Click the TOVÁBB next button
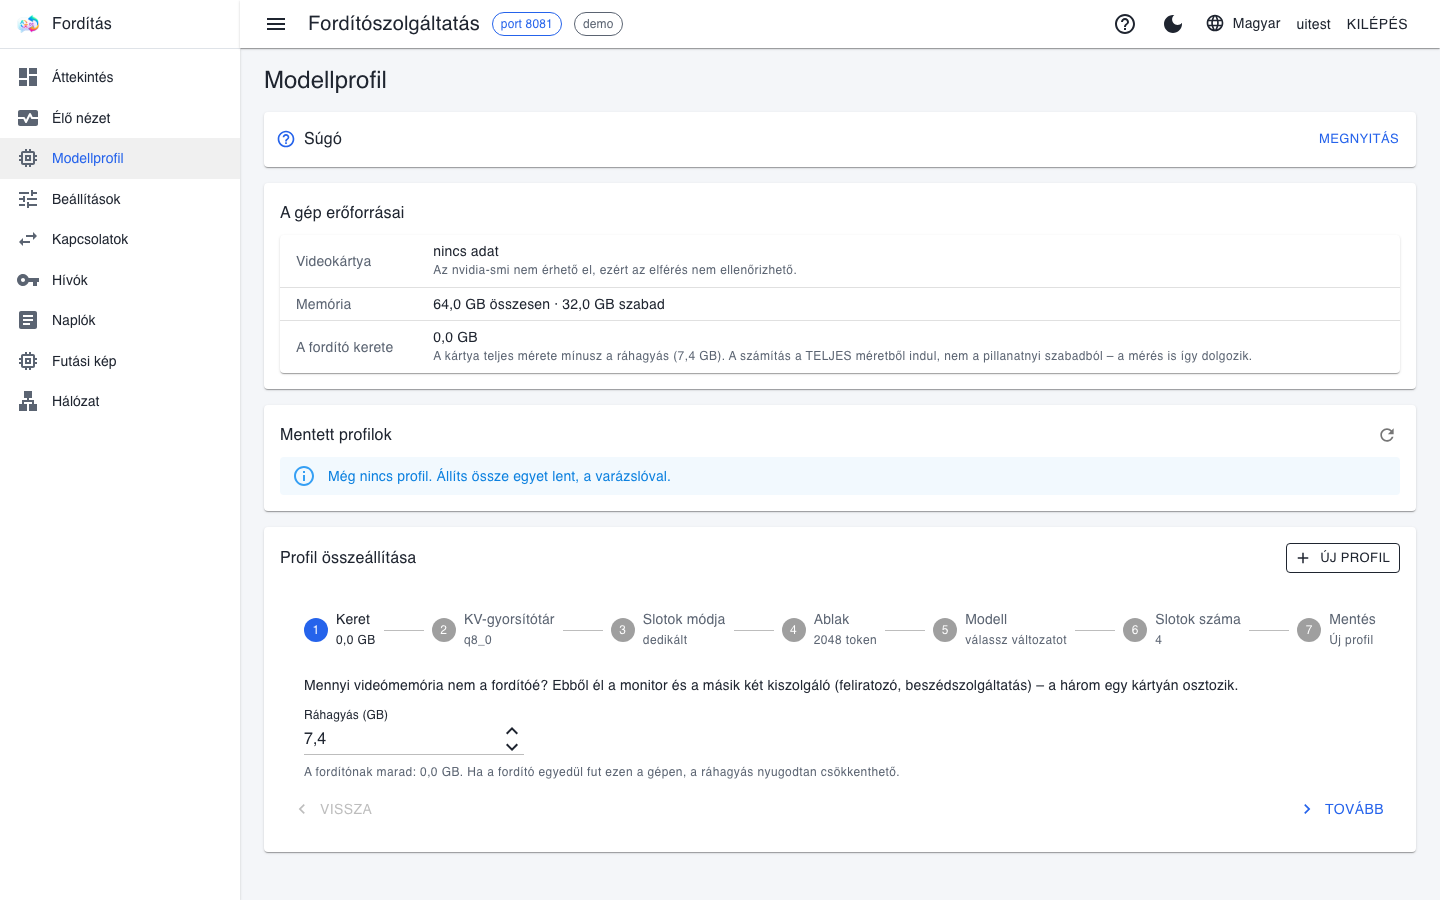 pyautogui.click(x=1342, y=809)
